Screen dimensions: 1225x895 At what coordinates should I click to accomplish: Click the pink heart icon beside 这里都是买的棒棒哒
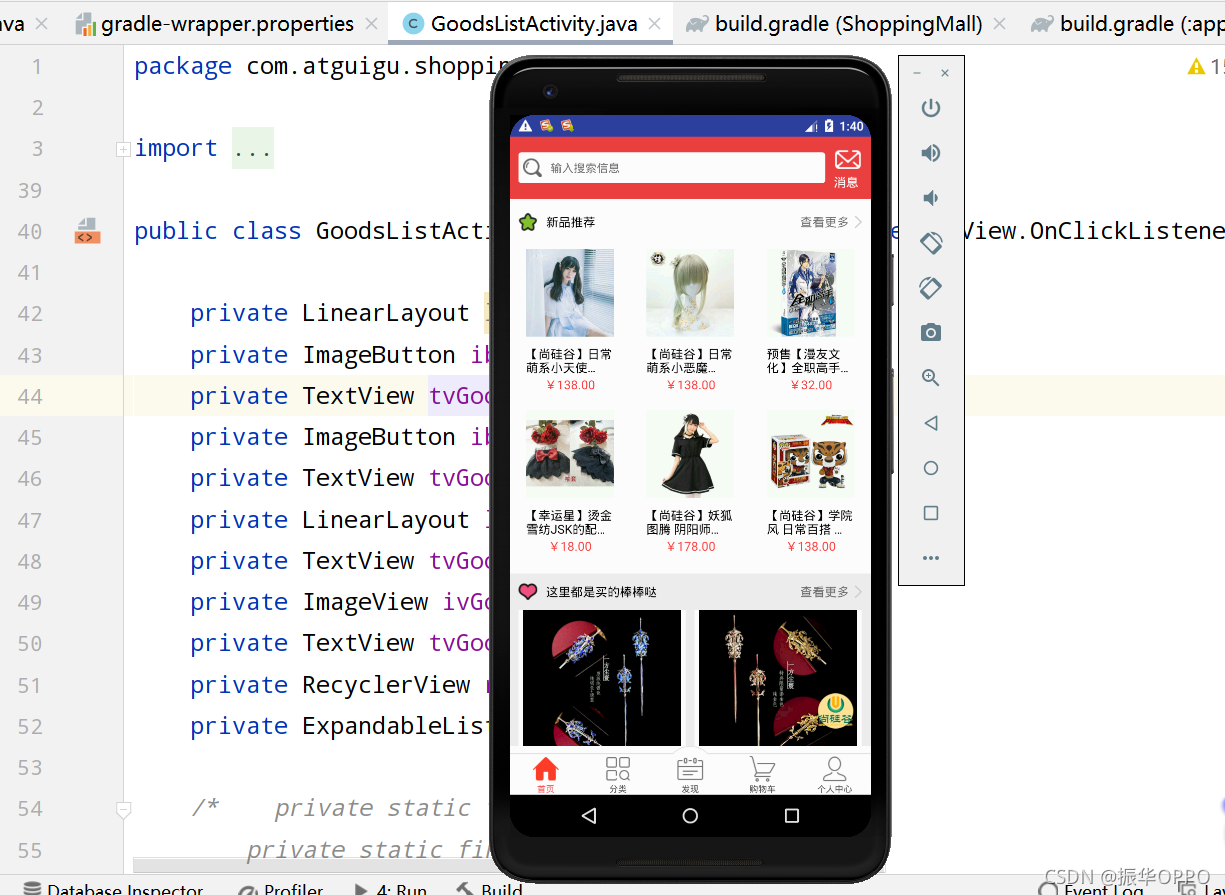[x=528, y=592]
